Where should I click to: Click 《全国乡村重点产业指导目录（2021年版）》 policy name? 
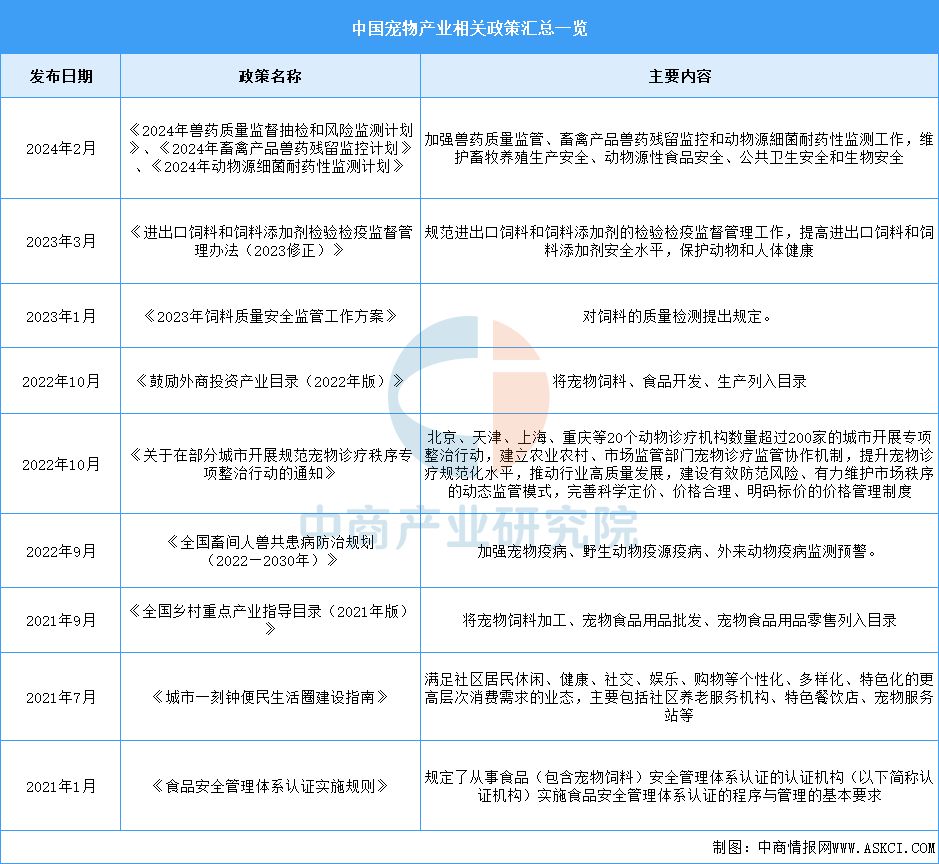point(270,620)
